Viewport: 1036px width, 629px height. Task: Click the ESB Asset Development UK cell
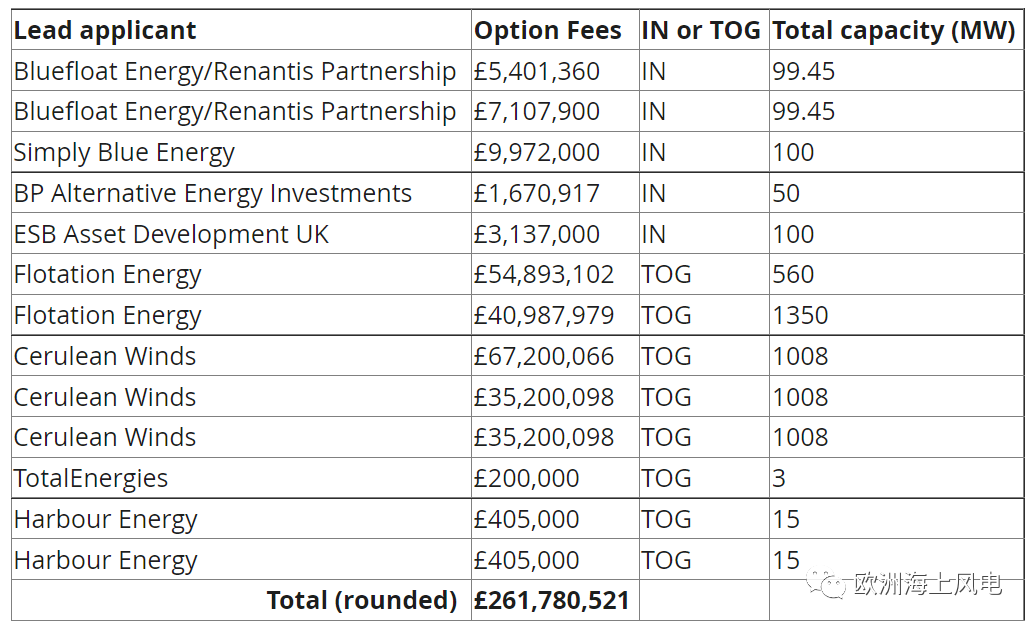(171, 234)
